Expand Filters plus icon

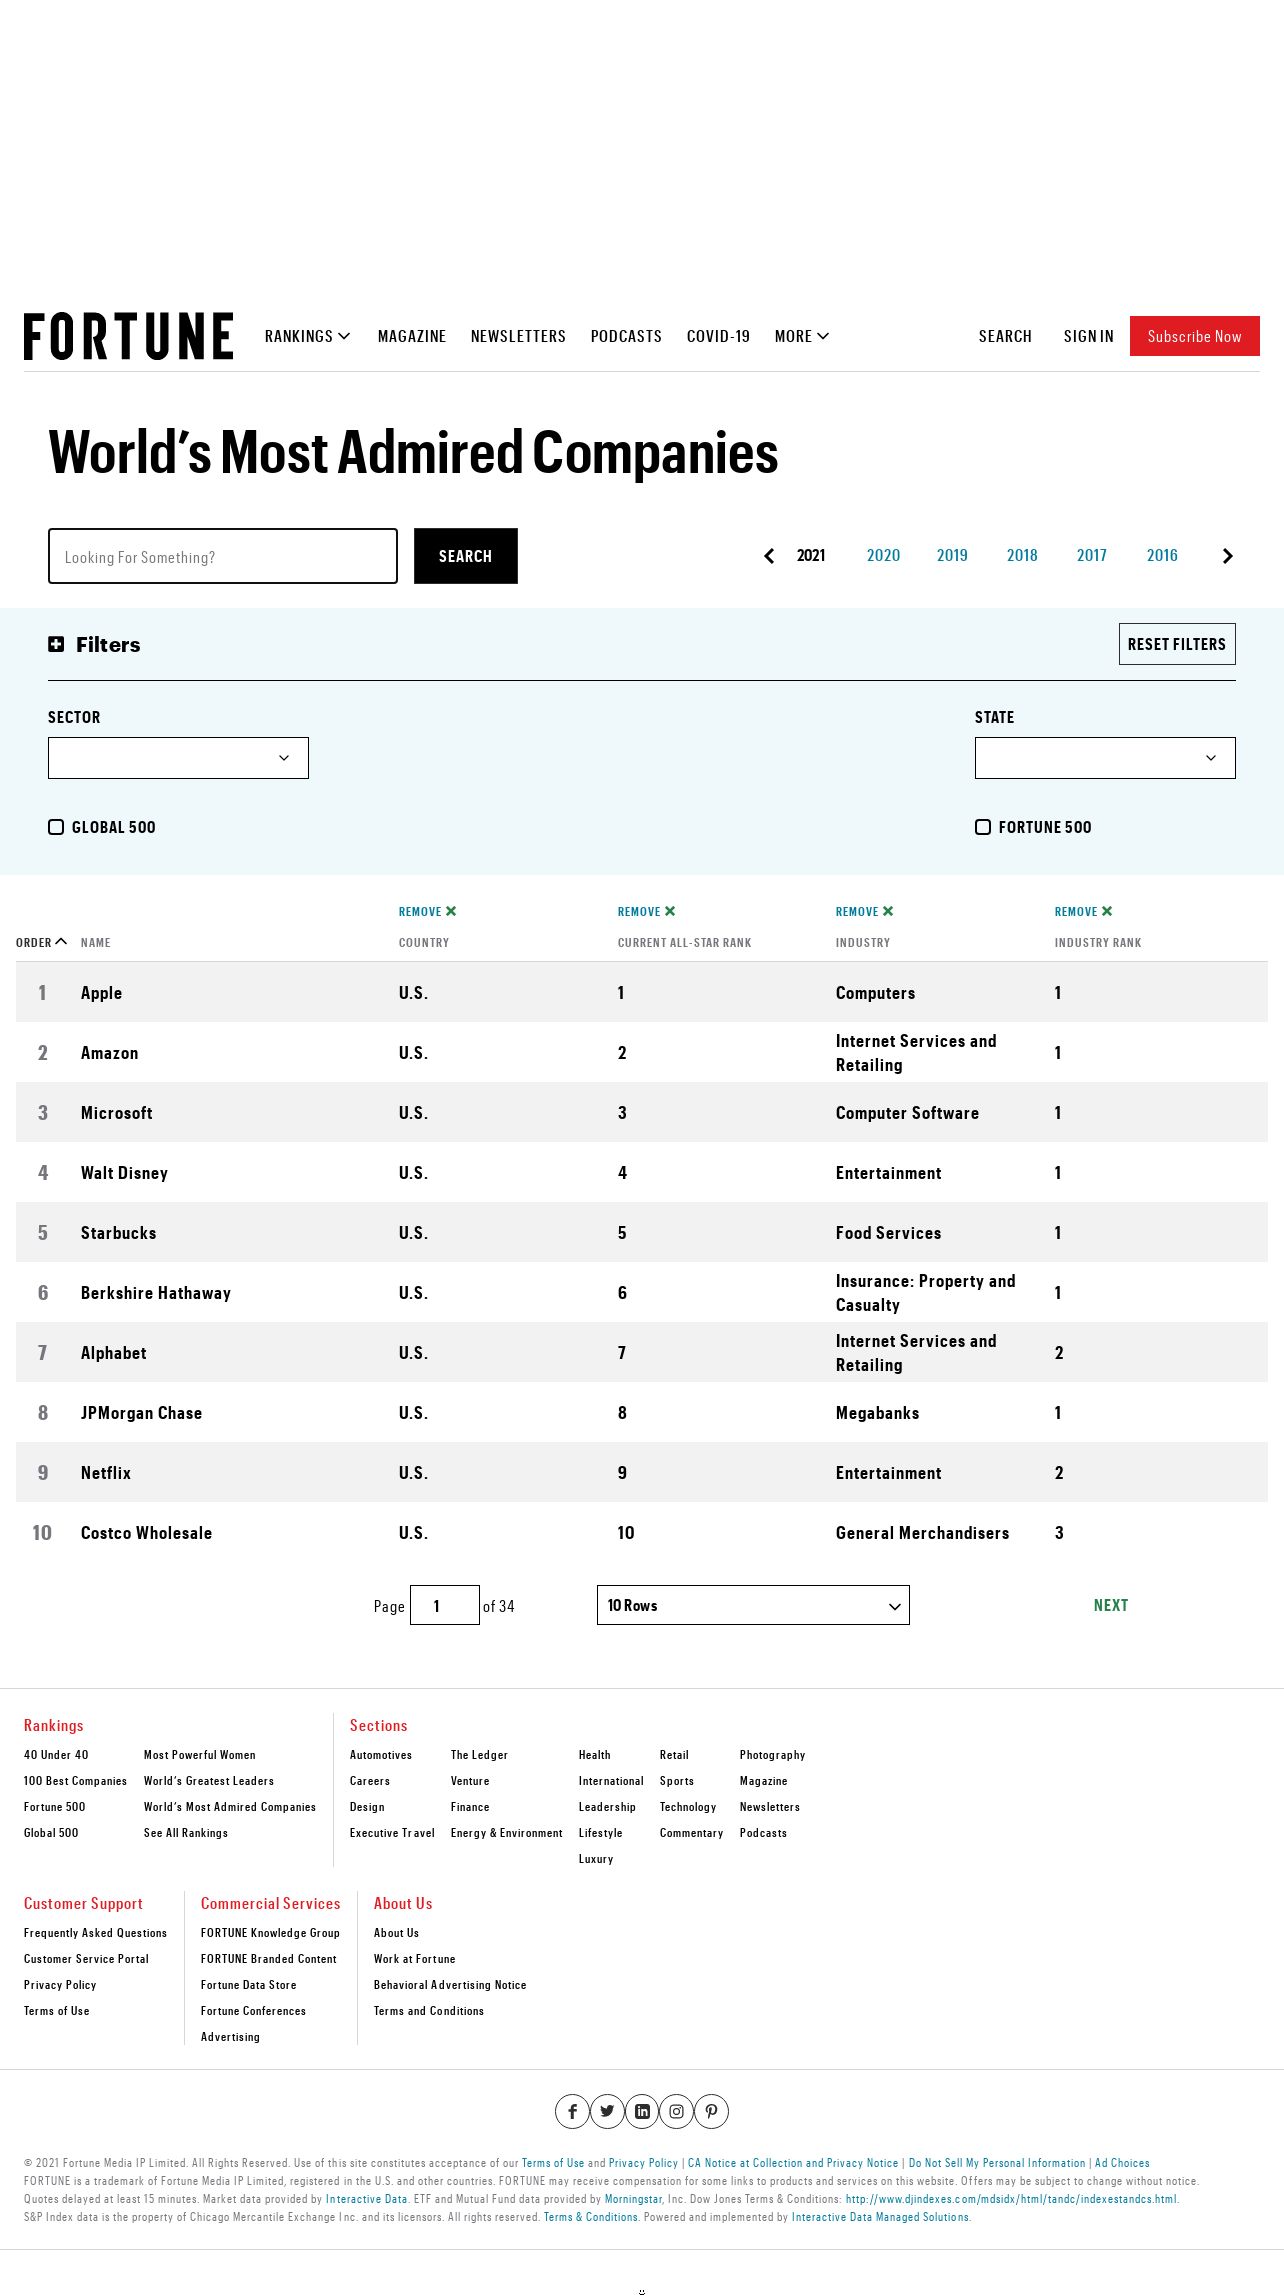[x=56, y=644]
